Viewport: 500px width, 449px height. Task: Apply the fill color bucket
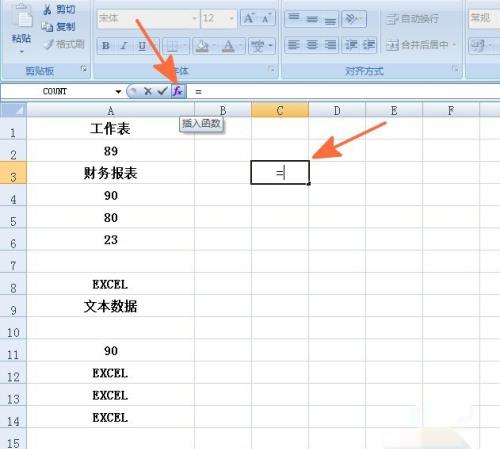[x=202, y=46]
